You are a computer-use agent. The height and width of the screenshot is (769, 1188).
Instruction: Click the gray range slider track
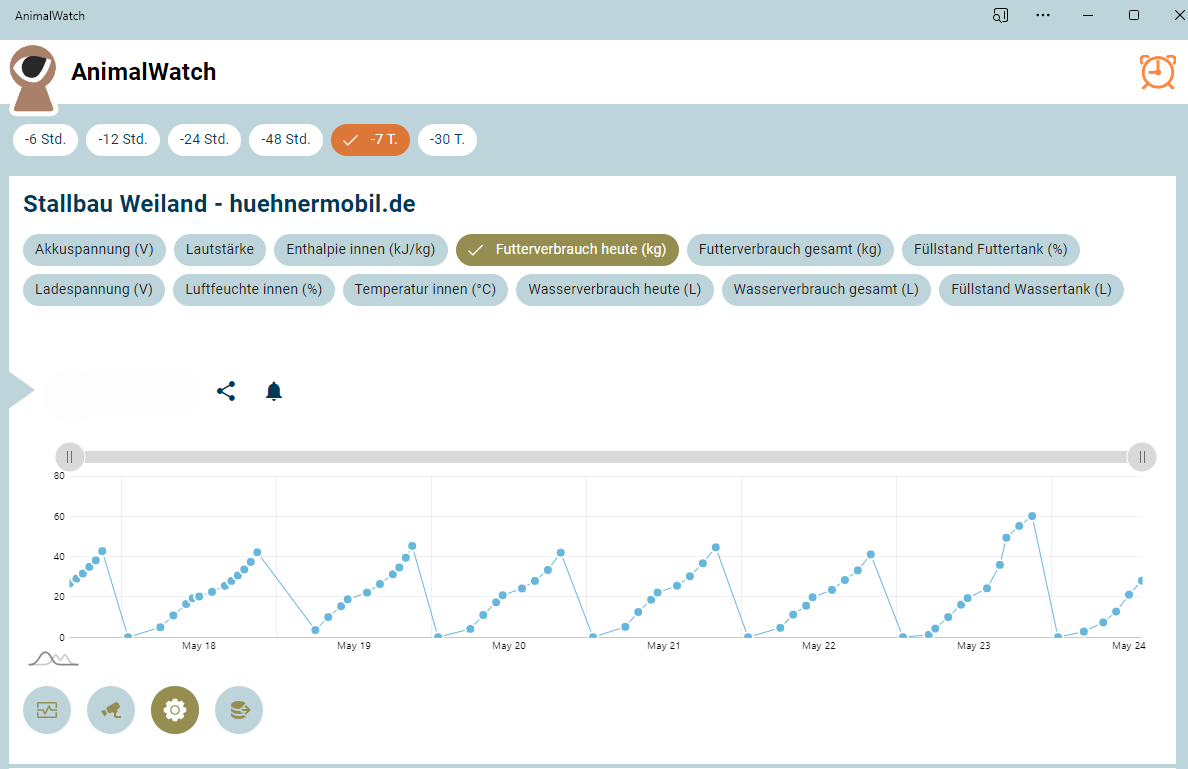(606, 457)
